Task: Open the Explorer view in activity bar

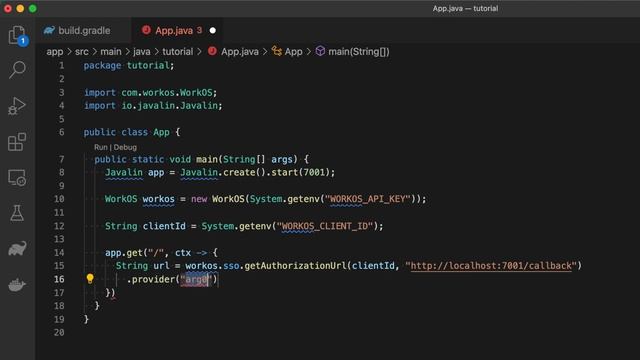Action: [17, 35]
